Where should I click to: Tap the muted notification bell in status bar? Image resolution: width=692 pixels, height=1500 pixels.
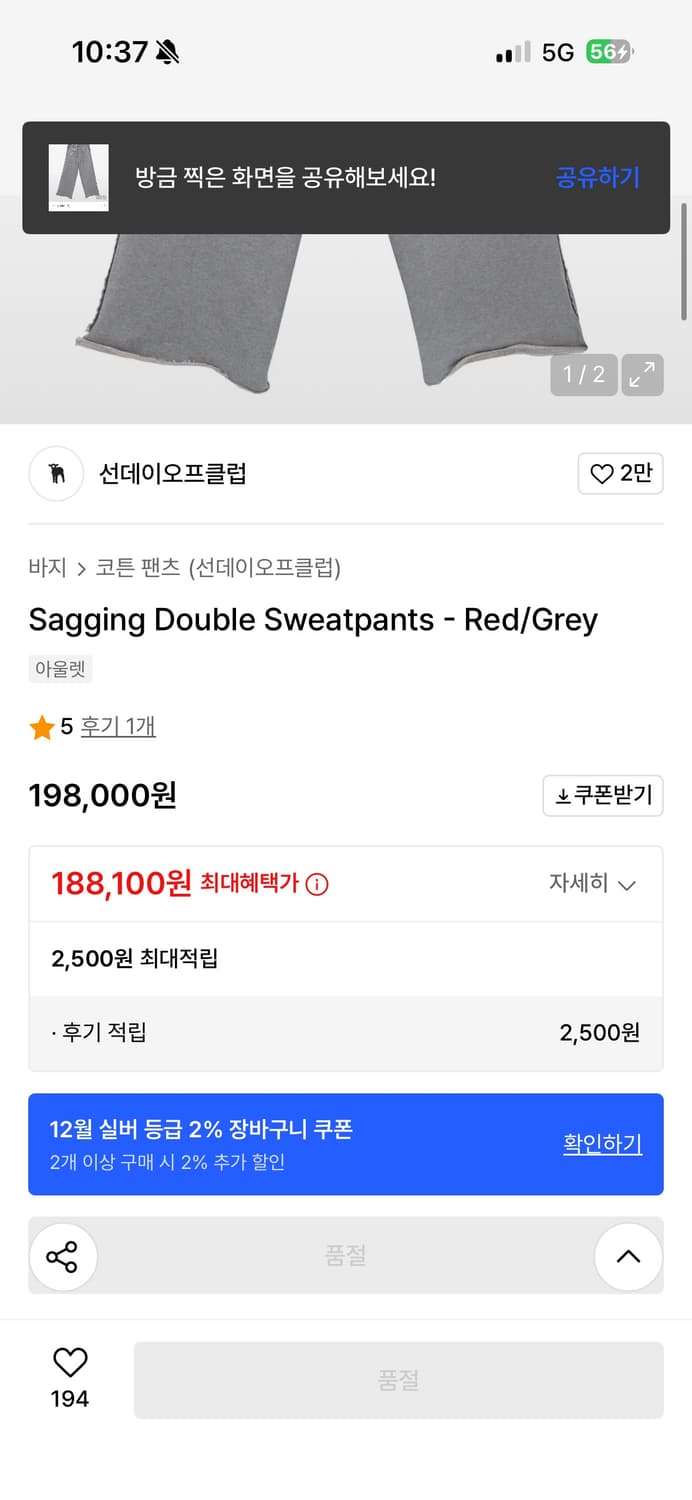167,51
